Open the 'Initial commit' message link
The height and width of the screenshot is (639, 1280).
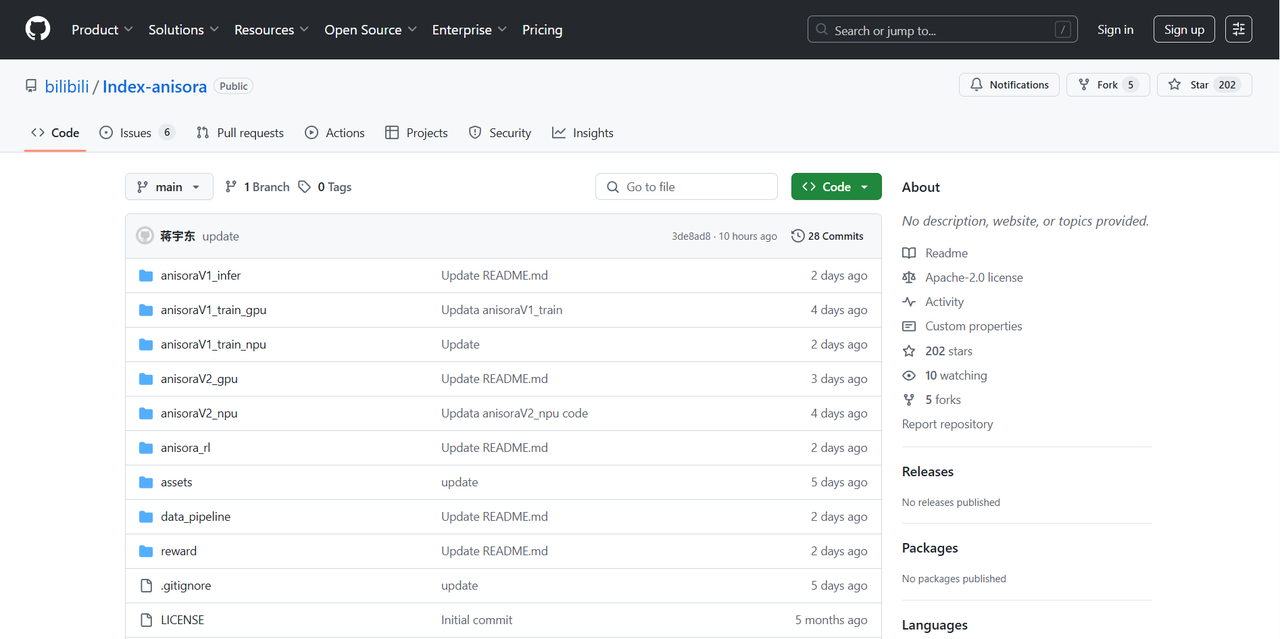tap(476, 620)
